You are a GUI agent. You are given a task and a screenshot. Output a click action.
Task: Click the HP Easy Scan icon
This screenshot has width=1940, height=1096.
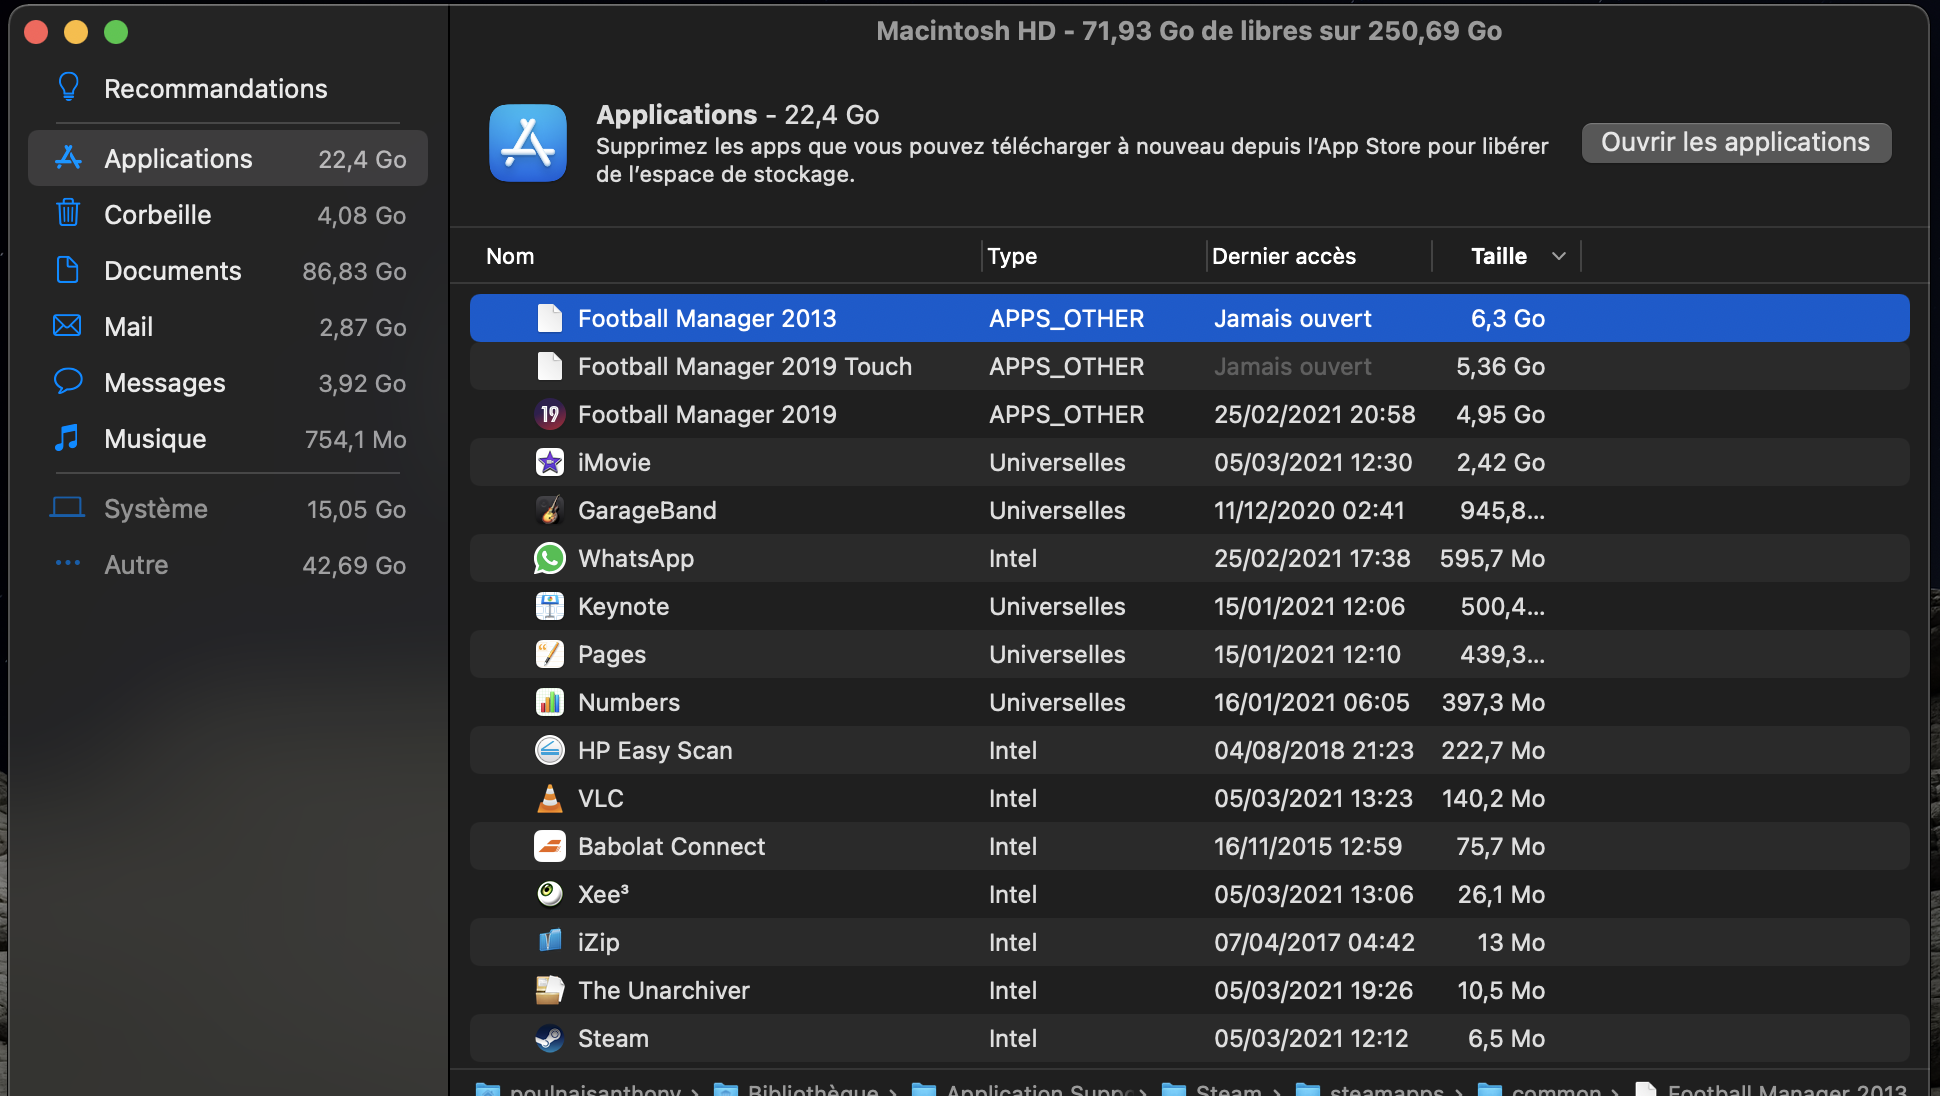pyautogui.click(x=549, y=750)
